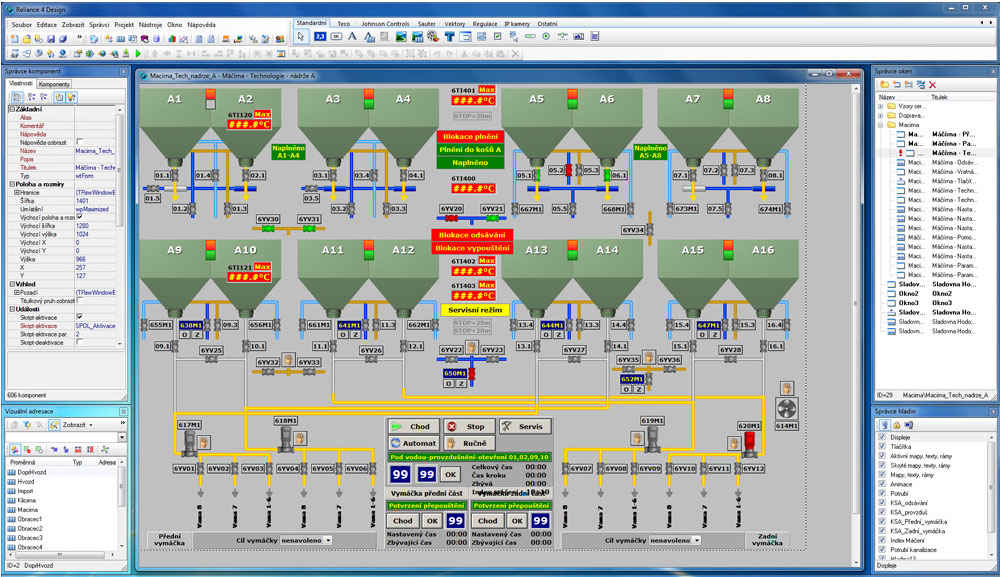This screenshot has height=577, width=1000.
Task: Select the DoprHvozd variable row
Action: pos(62,472)
